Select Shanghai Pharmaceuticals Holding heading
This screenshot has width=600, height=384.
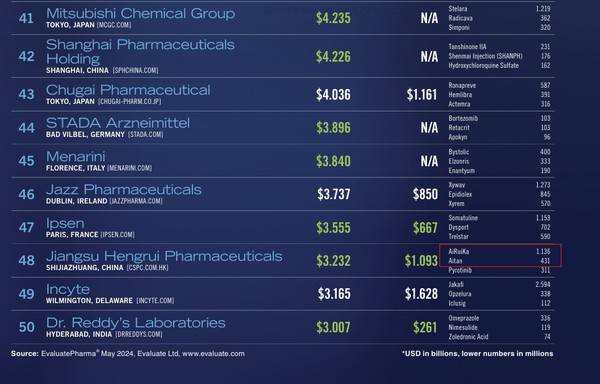pos(140,52)
